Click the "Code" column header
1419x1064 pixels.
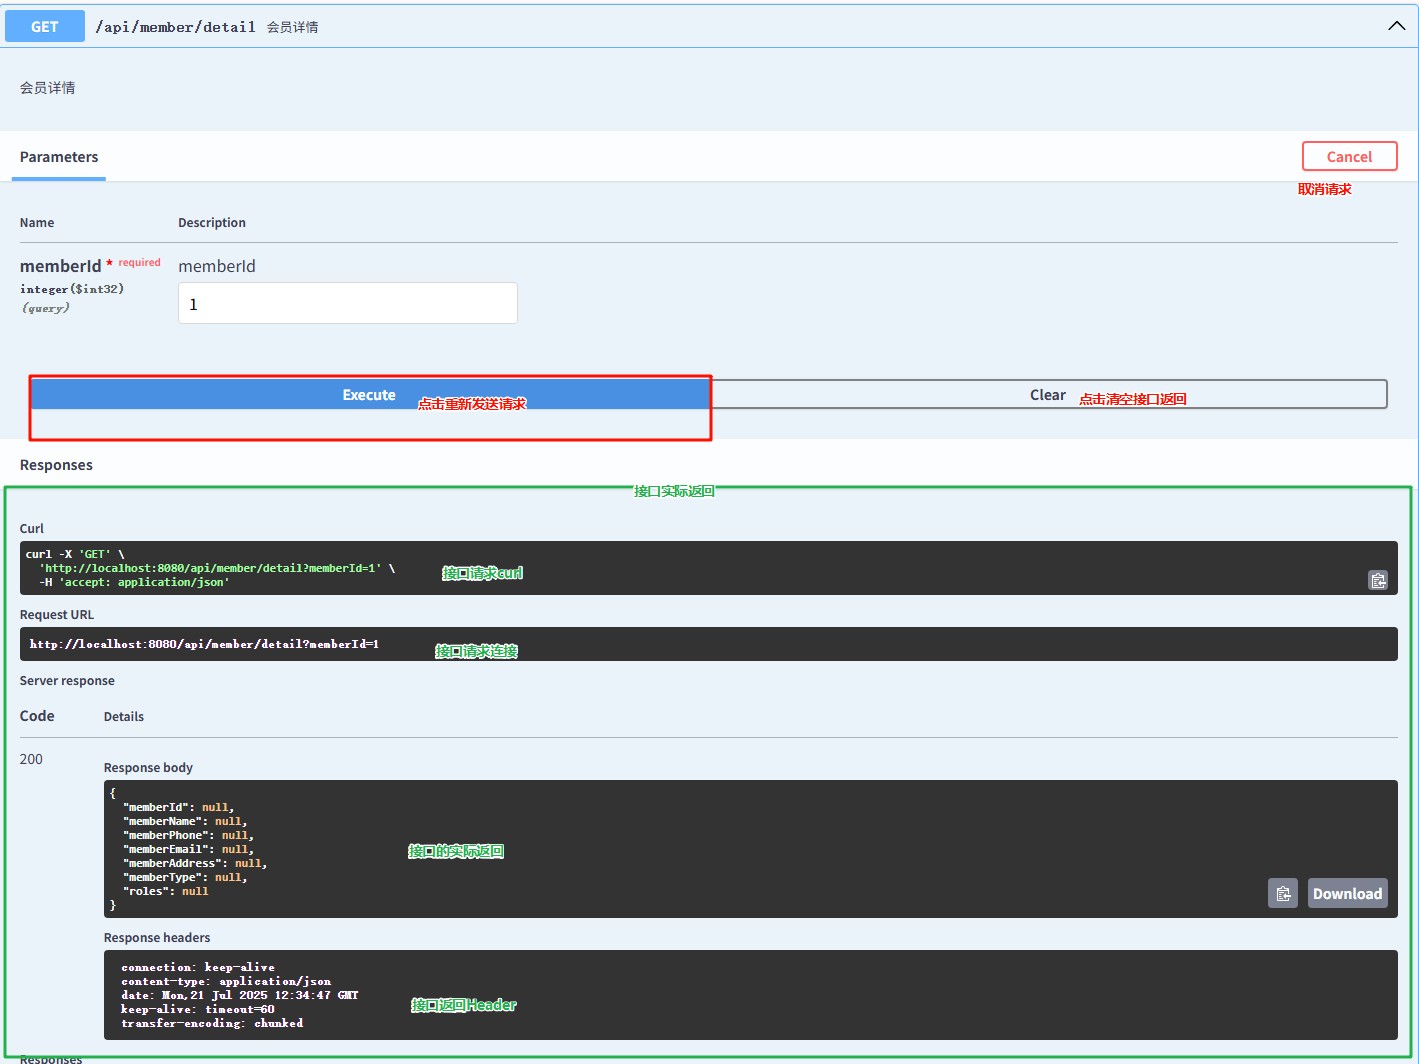(37, 716)
